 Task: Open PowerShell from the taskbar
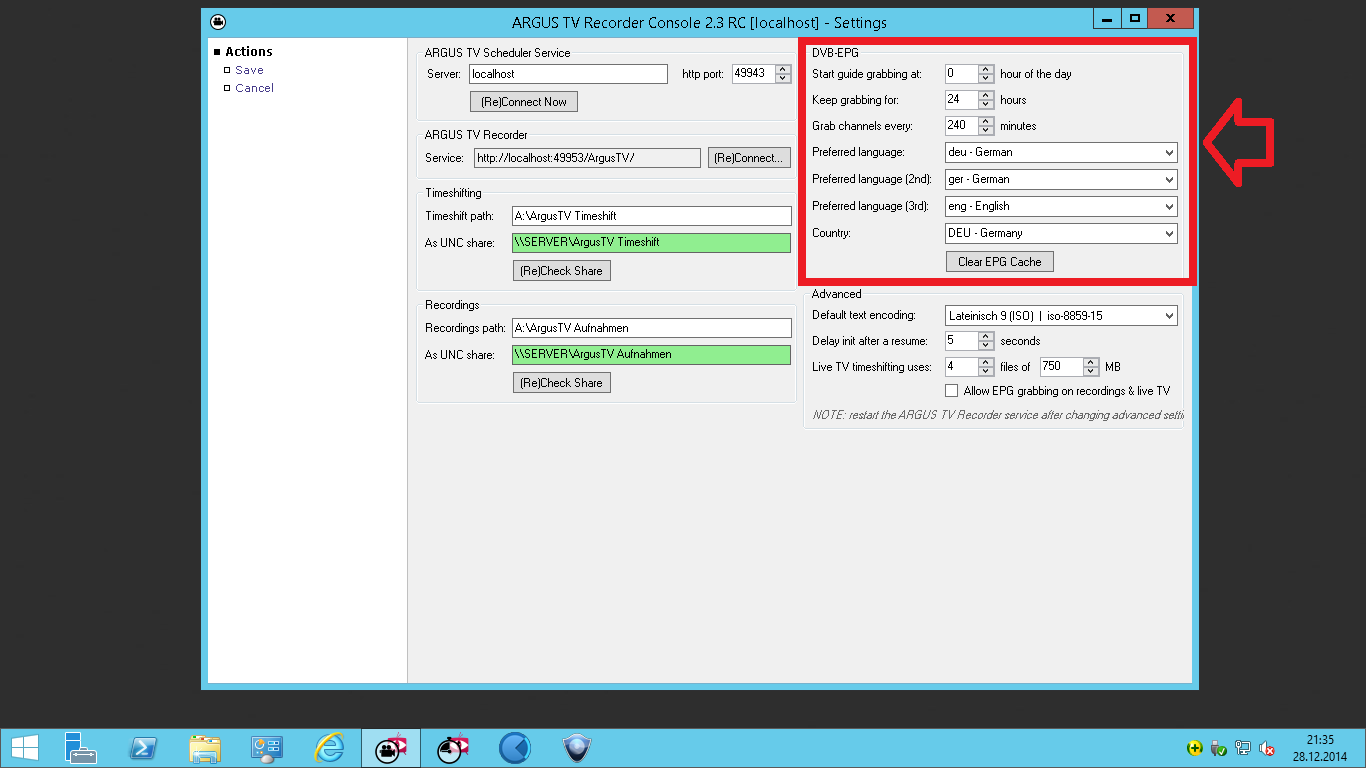click(142, 748)
